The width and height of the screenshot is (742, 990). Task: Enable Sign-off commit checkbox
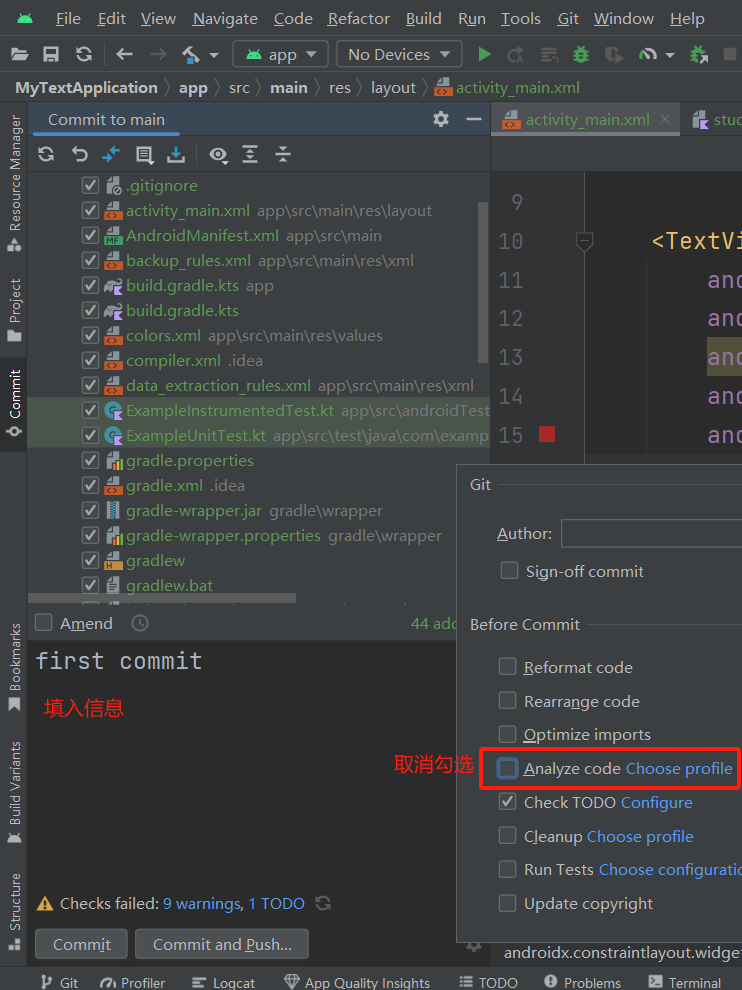pyautogui.click(x=509, y=571)
